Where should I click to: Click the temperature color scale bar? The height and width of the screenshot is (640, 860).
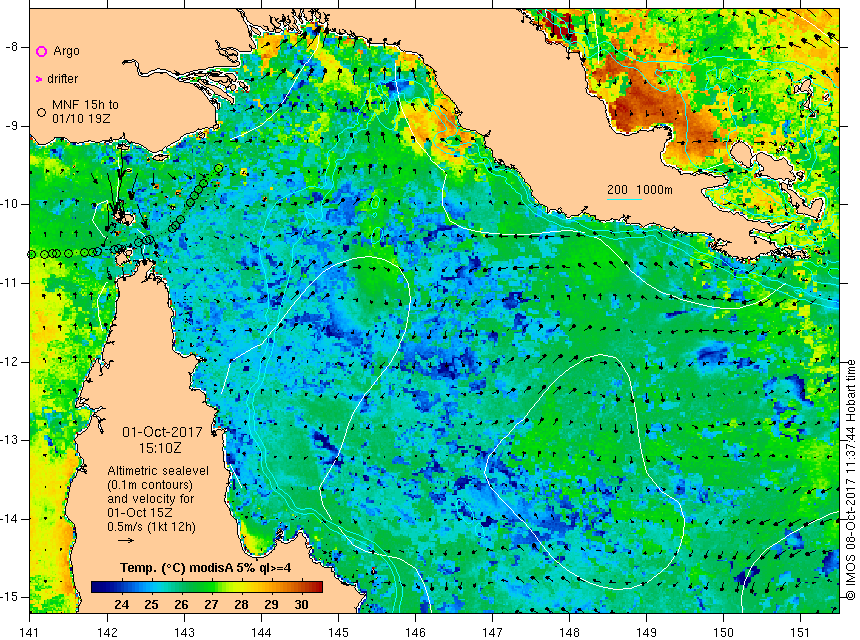click(x=207, y=587)
